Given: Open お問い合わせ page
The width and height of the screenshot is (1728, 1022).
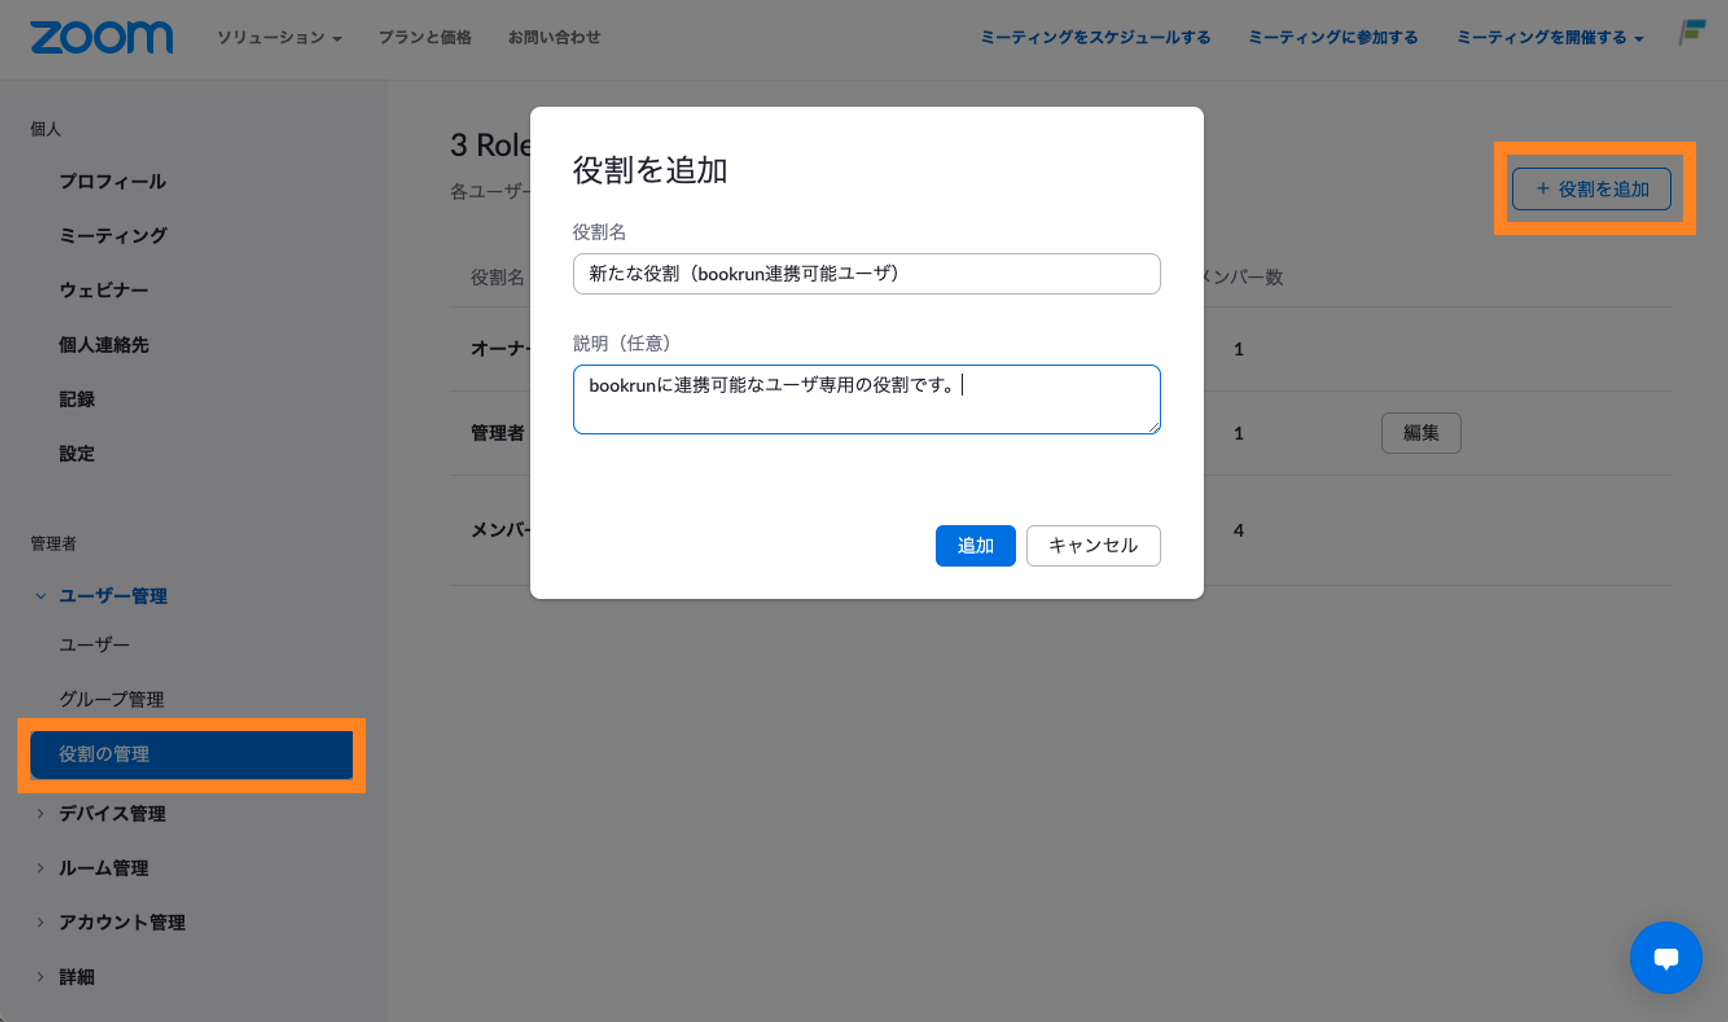Looking at the screenshot, I should point(554,38).
